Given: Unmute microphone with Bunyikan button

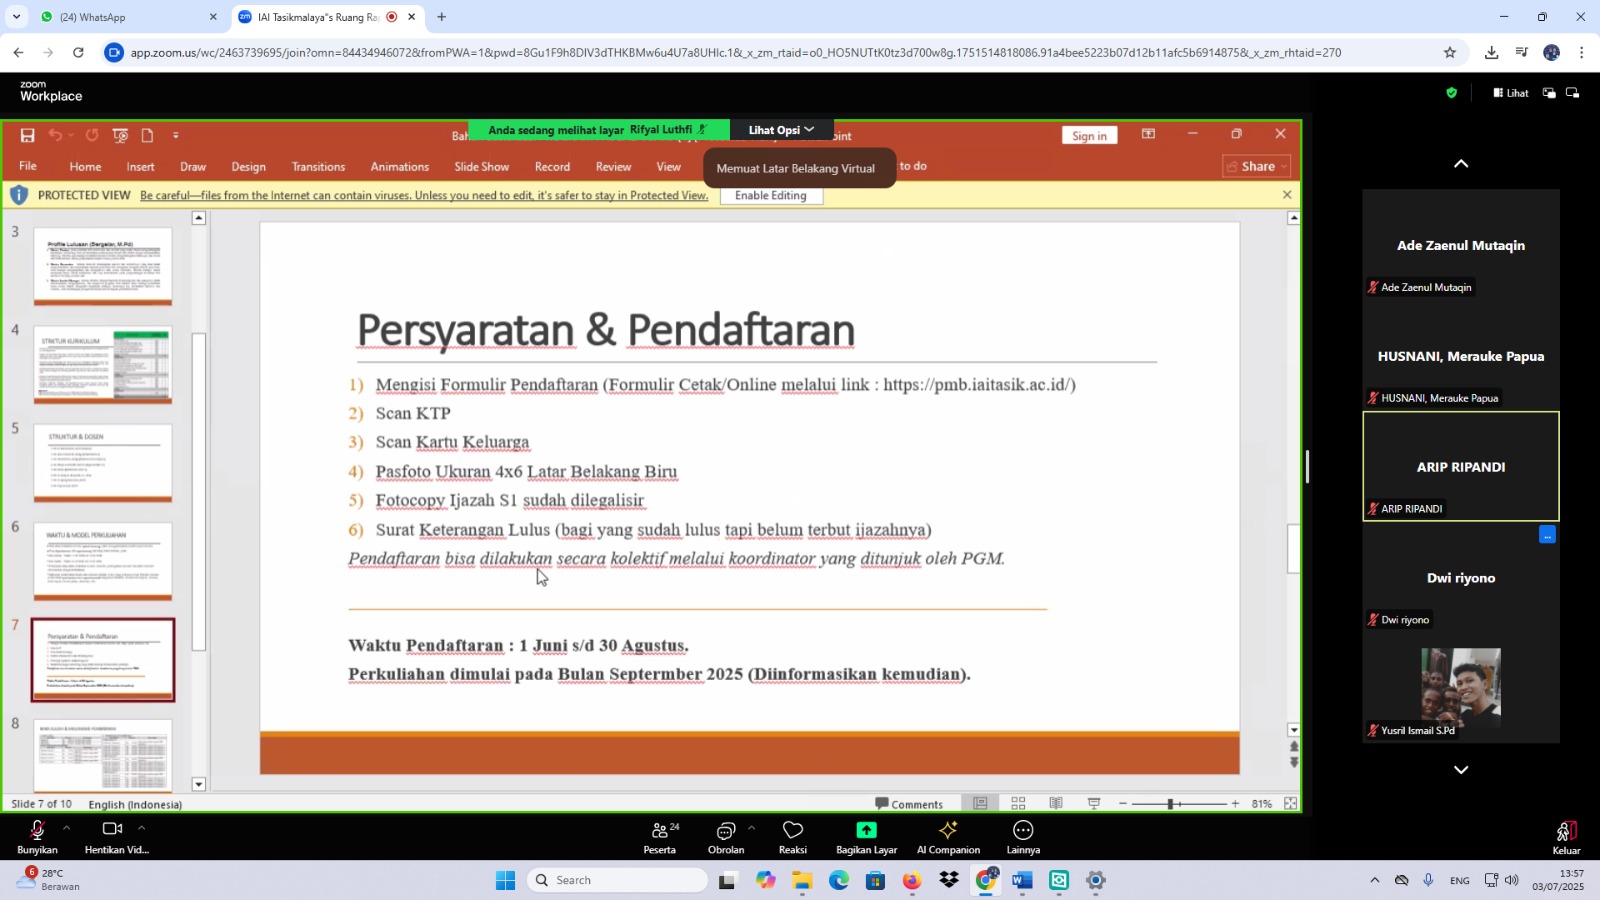Looking at the screenshot, I should [x=37, y=837].
